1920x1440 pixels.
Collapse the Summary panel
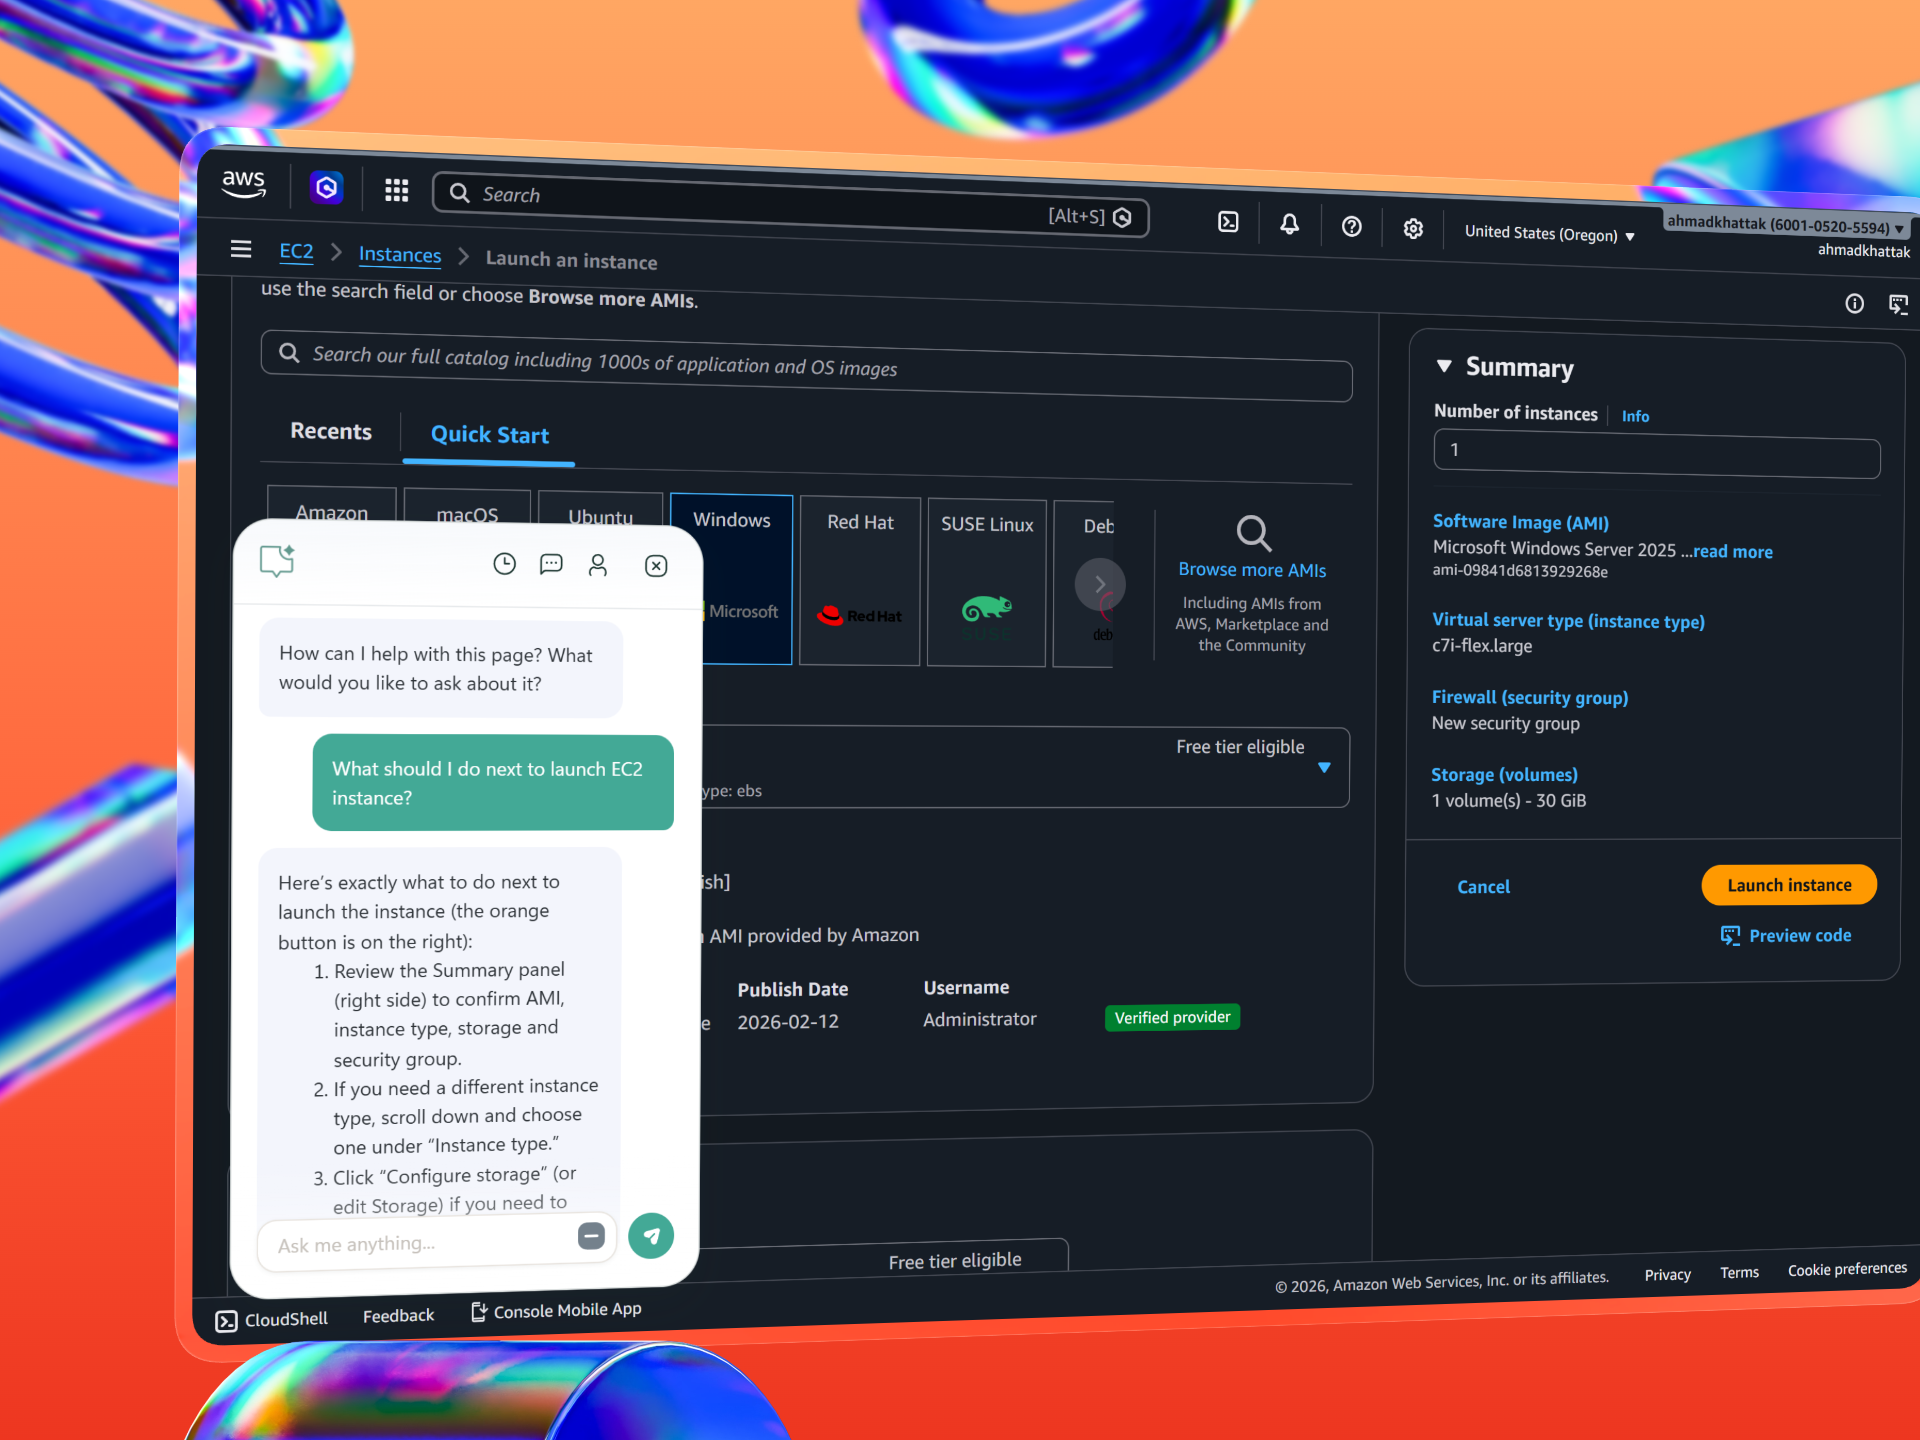1444,366
